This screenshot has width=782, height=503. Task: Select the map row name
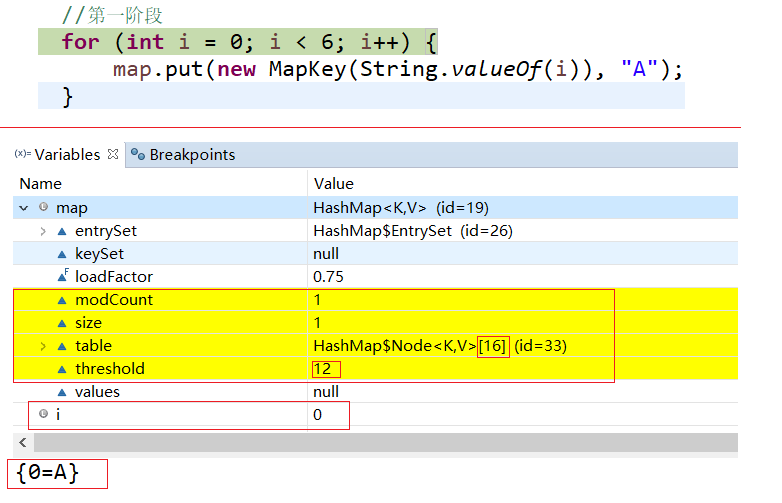72,208
